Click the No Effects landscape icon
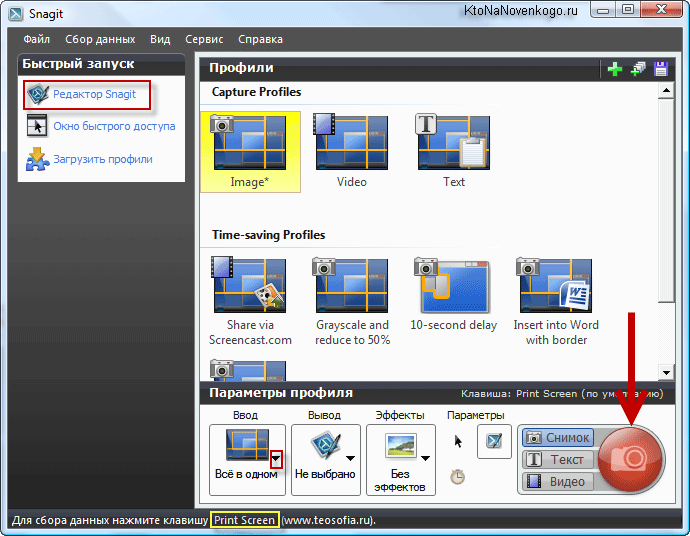Viewport: 690px width, 536px height. point(400,445)
